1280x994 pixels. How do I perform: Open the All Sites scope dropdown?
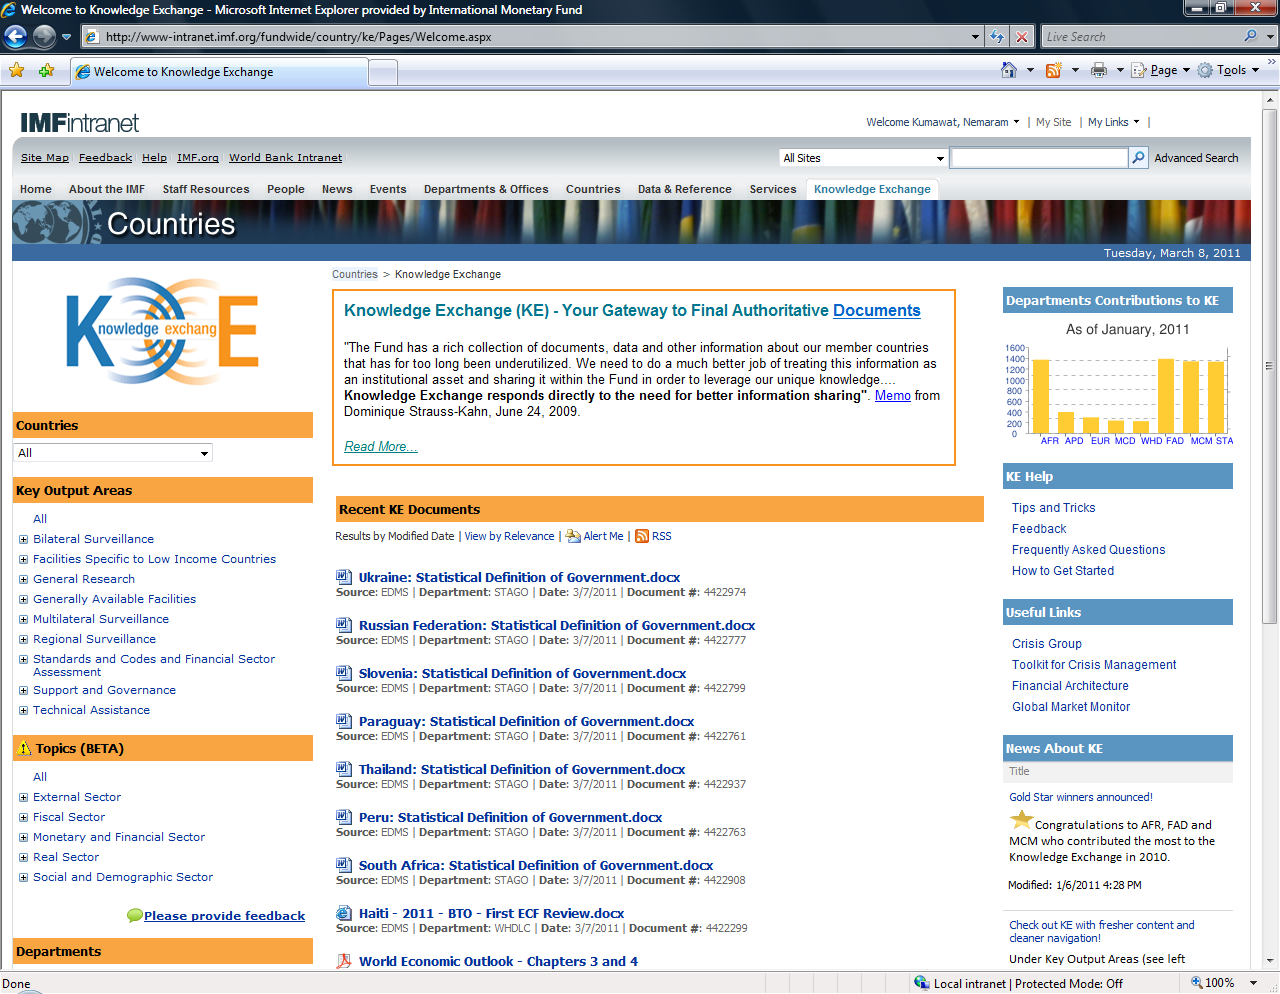pyautogui.click(x=863, y=158)
